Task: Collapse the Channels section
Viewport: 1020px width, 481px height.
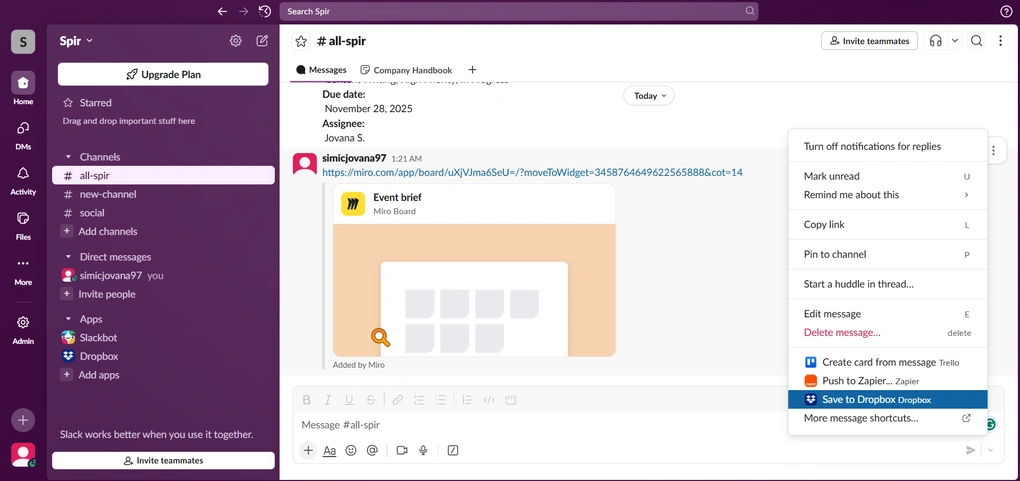Action: click(68, 157)
